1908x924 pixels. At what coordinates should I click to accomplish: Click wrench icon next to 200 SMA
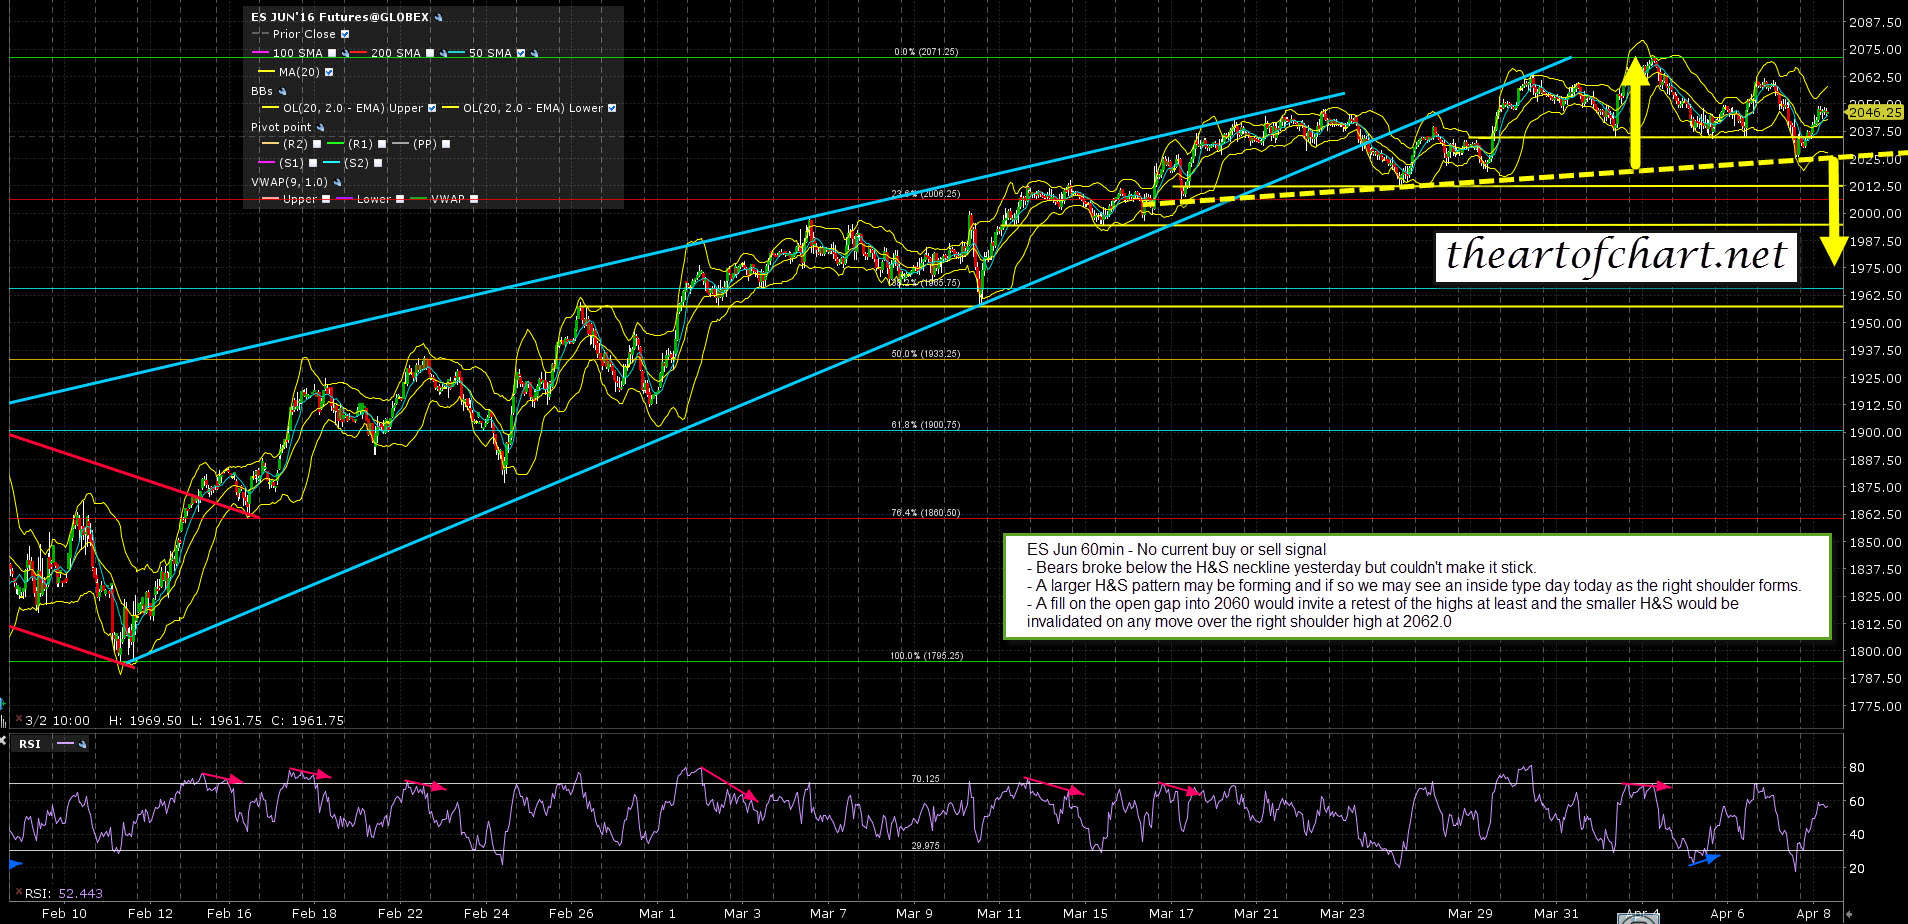(443, 54)
